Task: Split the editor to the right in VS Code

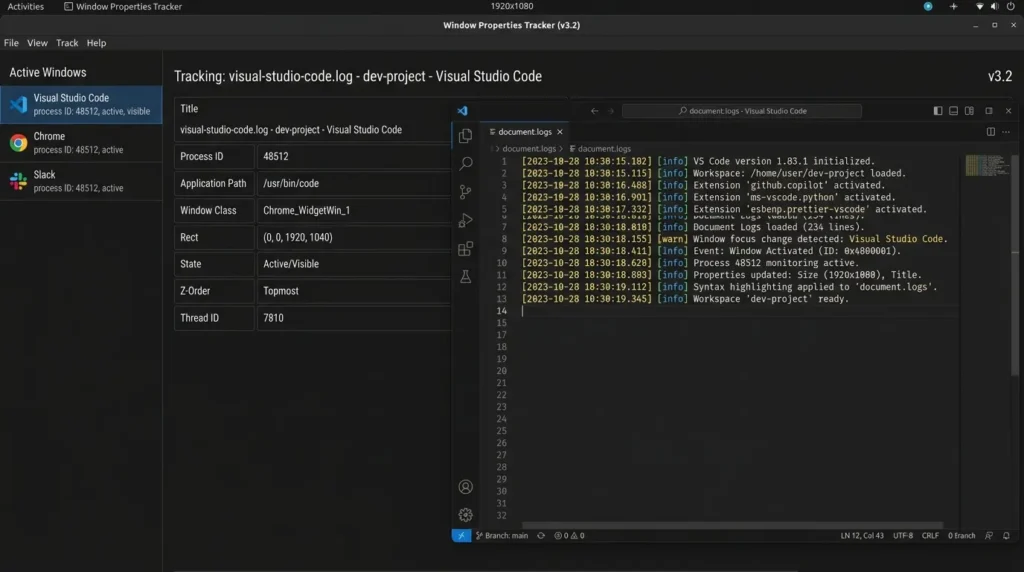Action: point(991,132)
